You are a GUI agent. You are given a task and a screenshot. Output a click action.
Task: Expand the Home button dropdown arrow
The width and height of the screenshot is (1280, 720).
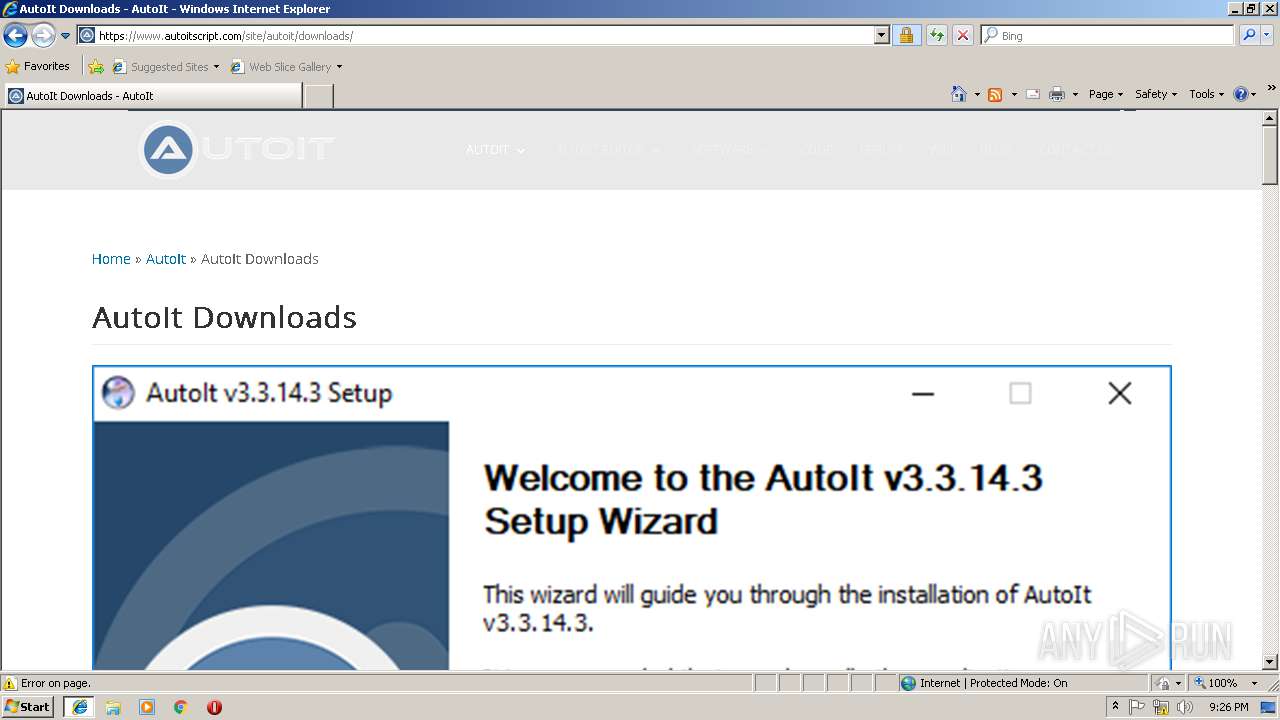click(x=977, y=94)
